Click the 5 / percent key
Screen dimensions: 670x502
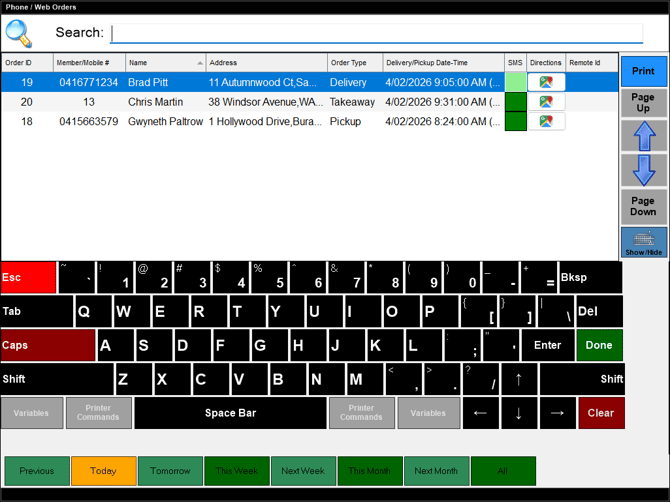pos(269,278)
